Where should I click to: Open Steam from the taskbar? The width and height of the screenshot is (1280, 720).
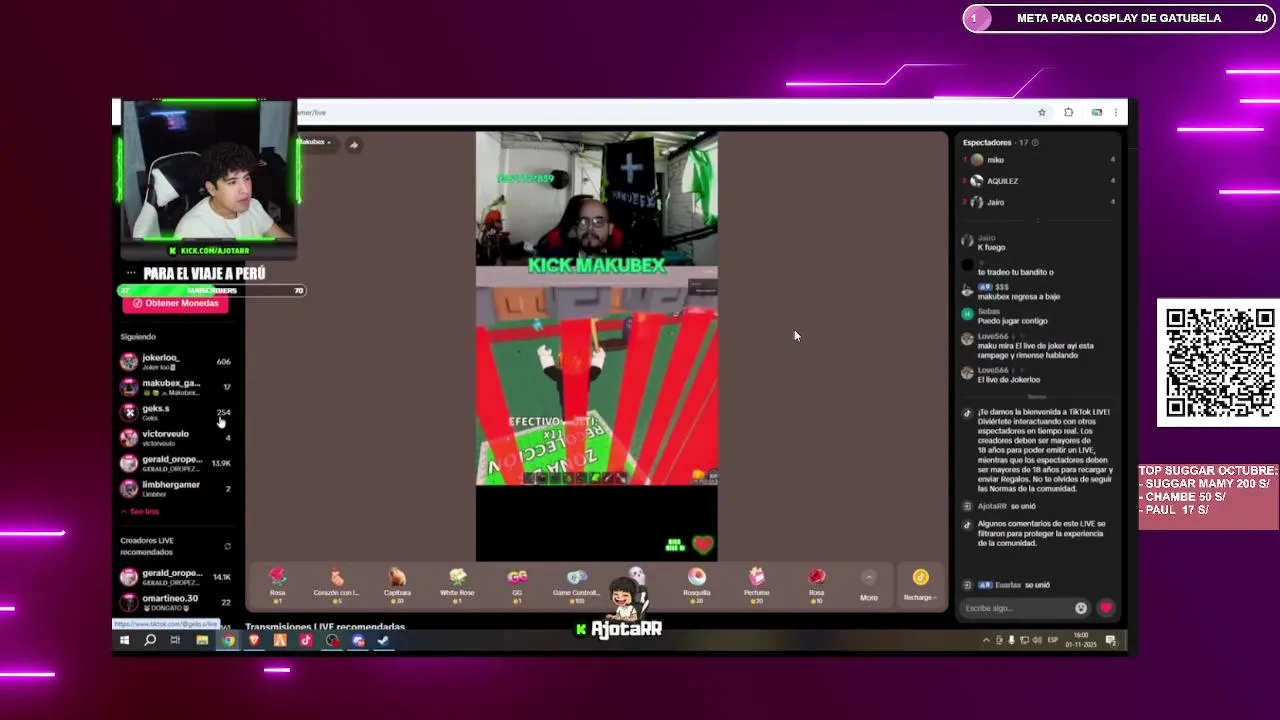click(384, 641)
